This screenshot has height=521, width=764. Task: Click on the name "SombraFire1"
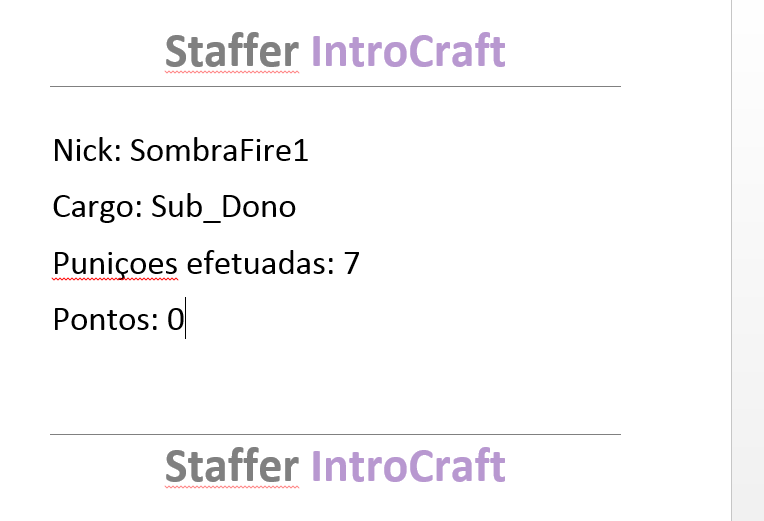219,150
